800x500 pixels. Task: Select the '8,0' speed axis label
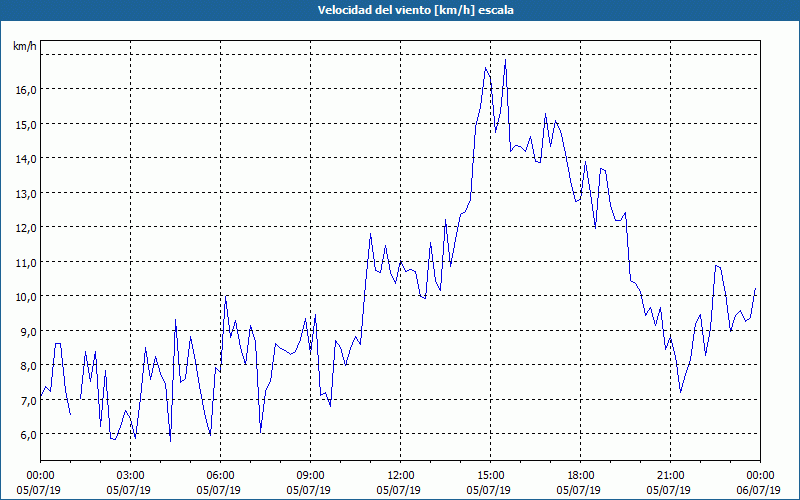coord(28,366)
